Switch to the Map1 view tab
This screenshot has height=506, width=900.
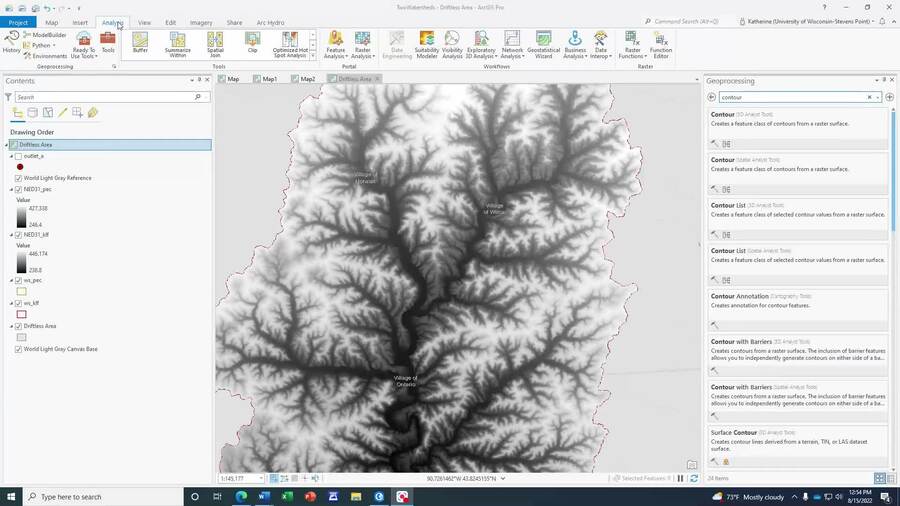(265, 79)
